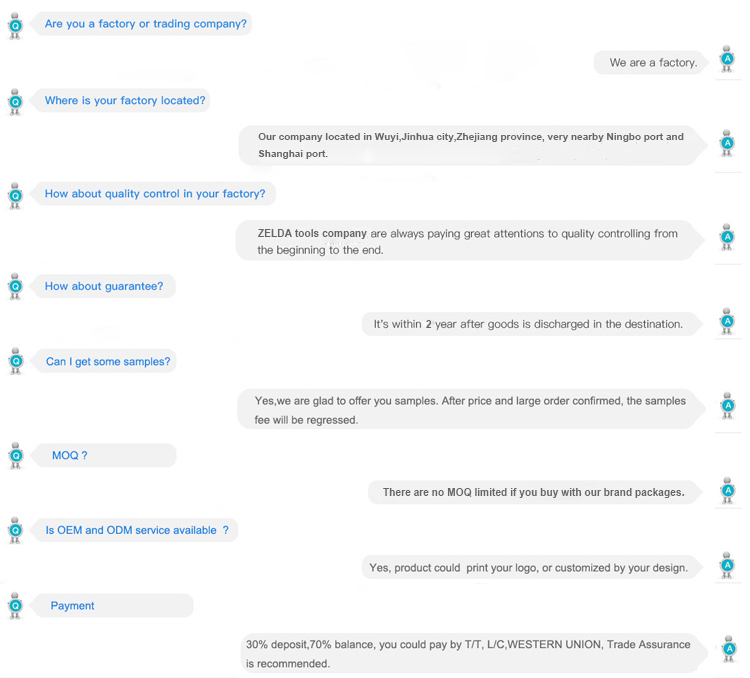Click the A robot icon next to 'We are a factory.'
Image resolution: width=750 pixels, height=678 pixels.
pyautogui.click(x=728, y=60)
